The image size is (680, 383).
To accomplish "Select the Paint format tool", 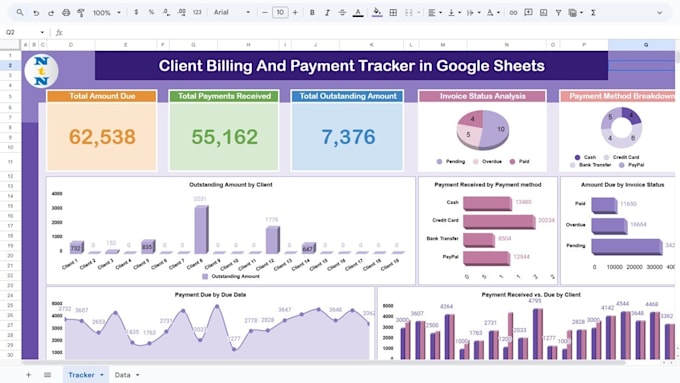I will point(81,13).
